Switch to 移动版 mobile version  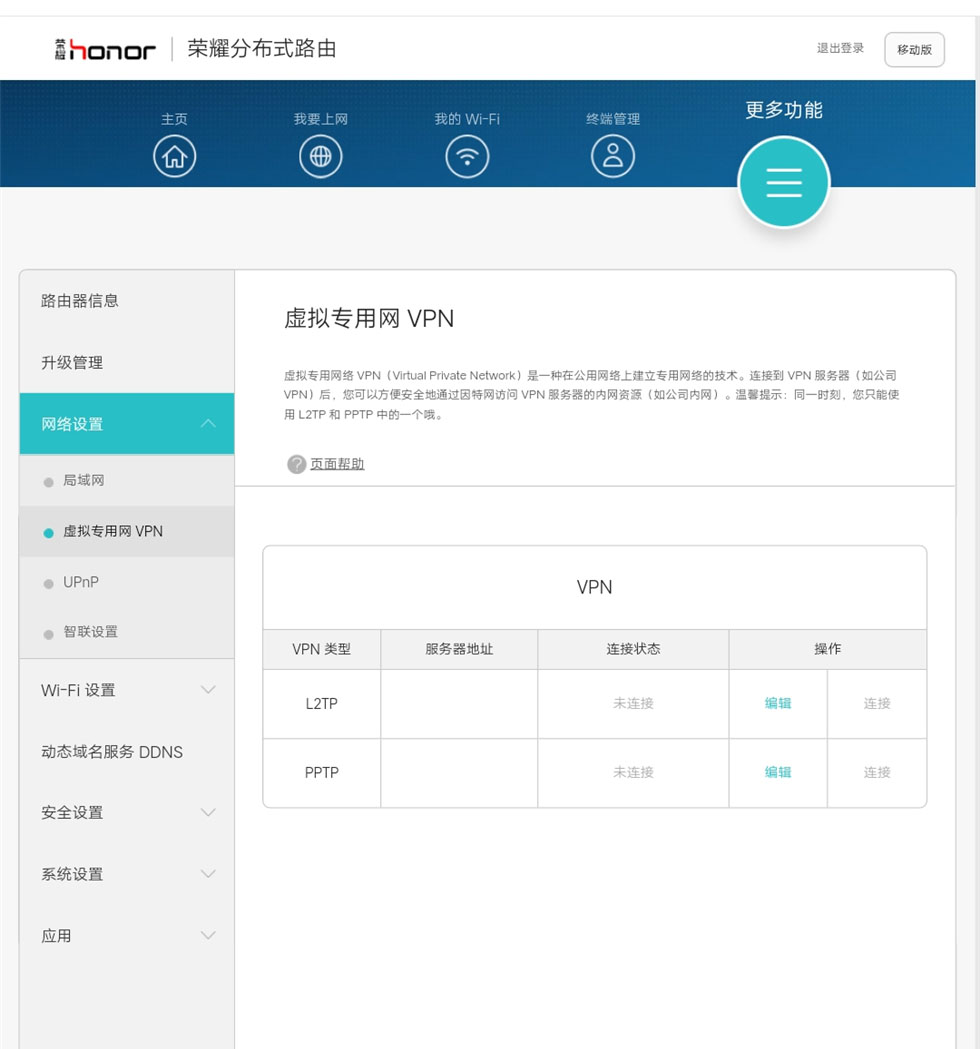pos(914,50)
